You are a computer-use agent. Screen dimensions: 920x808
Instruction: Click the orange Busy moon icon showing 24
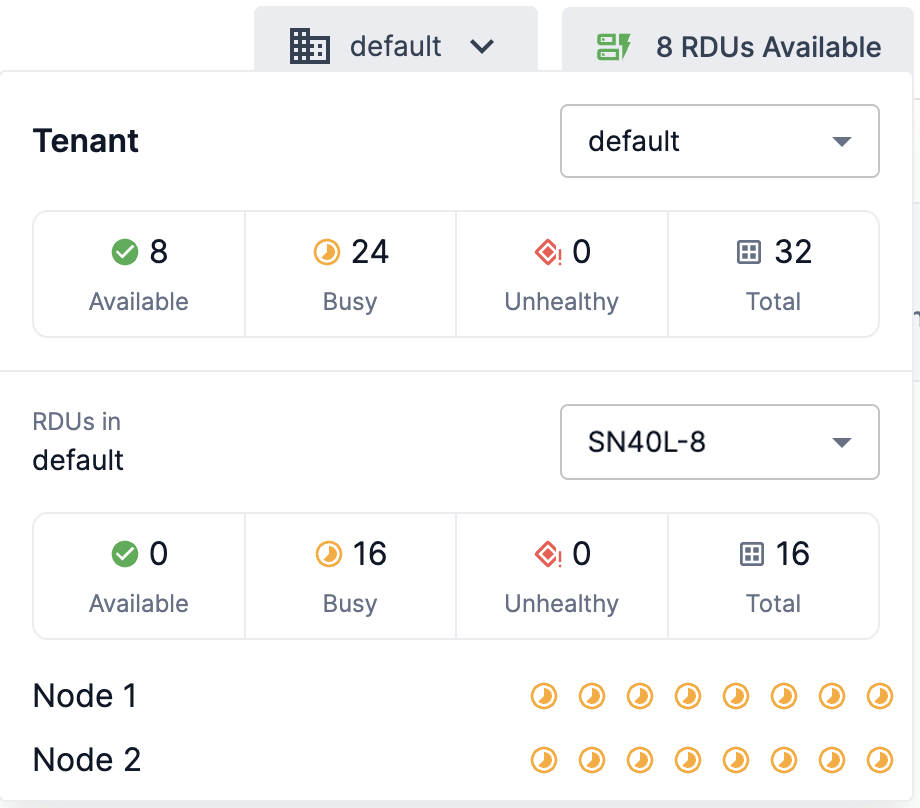tap(327, 252)
